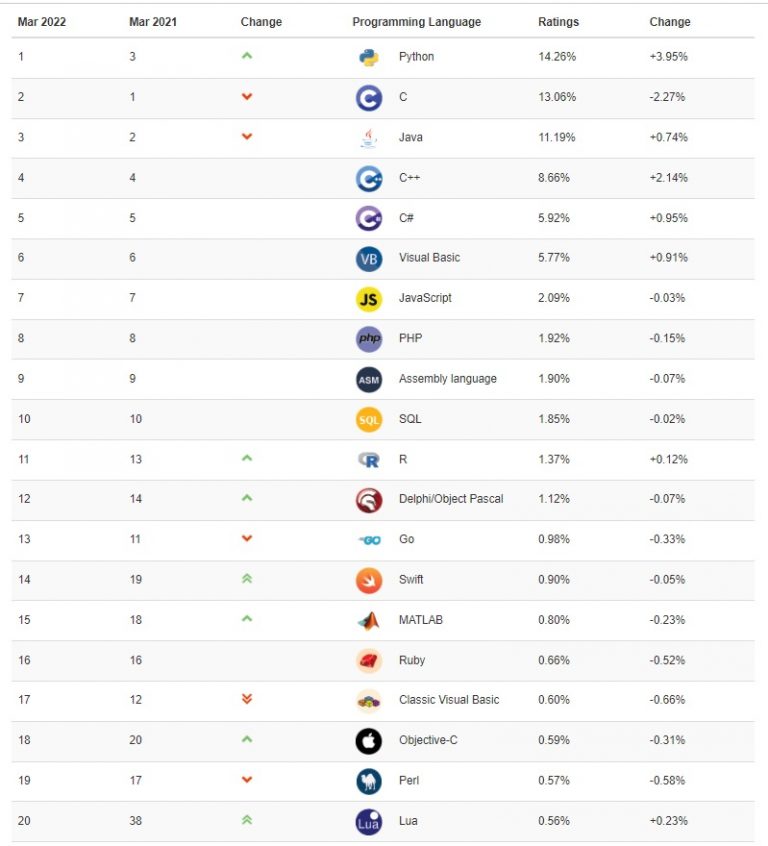This screenshot has height=846, width=768.
Task: Click the Delphi/Object Pascal language name
Action: pos(451,499)
